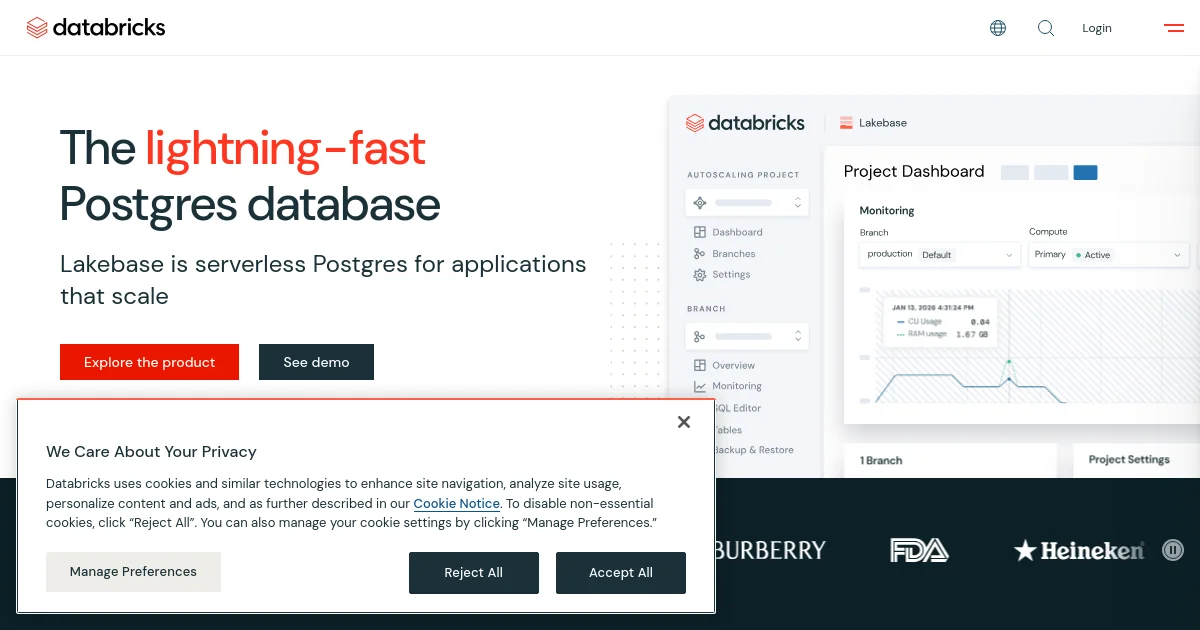Open Overview in preview sidebar

(x=733, y=366)
